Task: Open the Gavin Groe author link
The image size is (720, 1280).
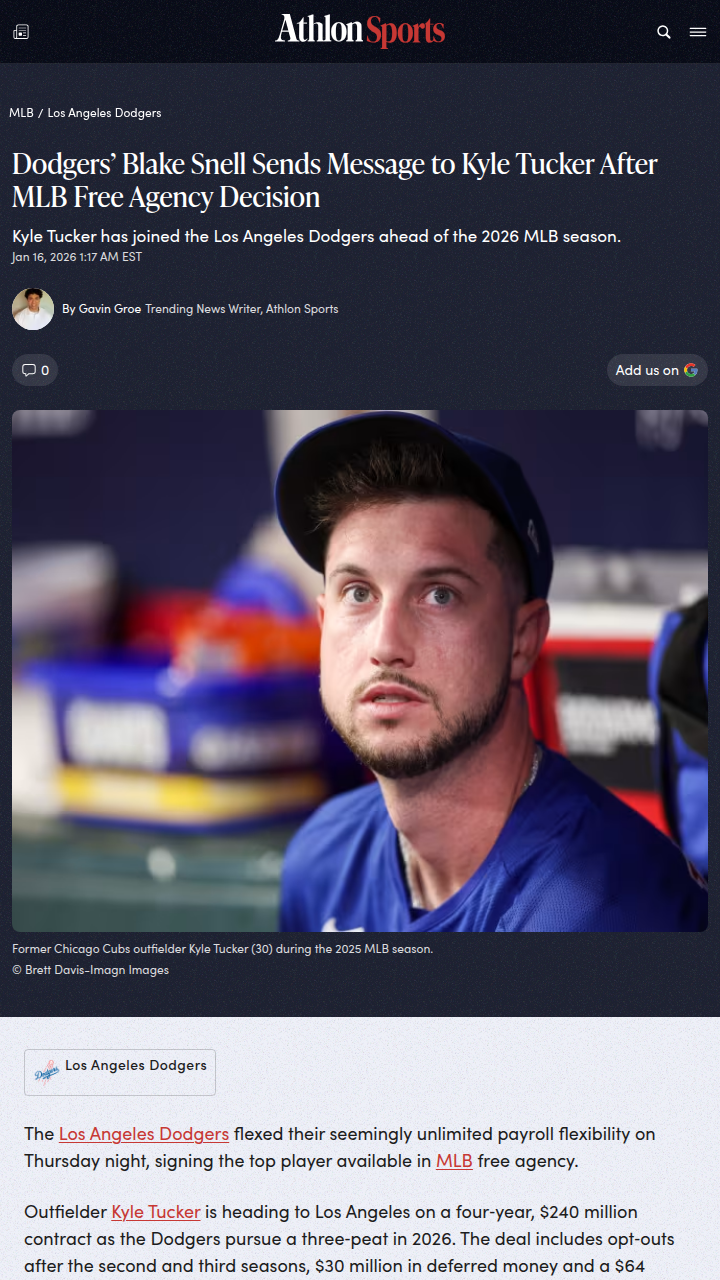Action: pyautogui.click(x=110, y=309)
